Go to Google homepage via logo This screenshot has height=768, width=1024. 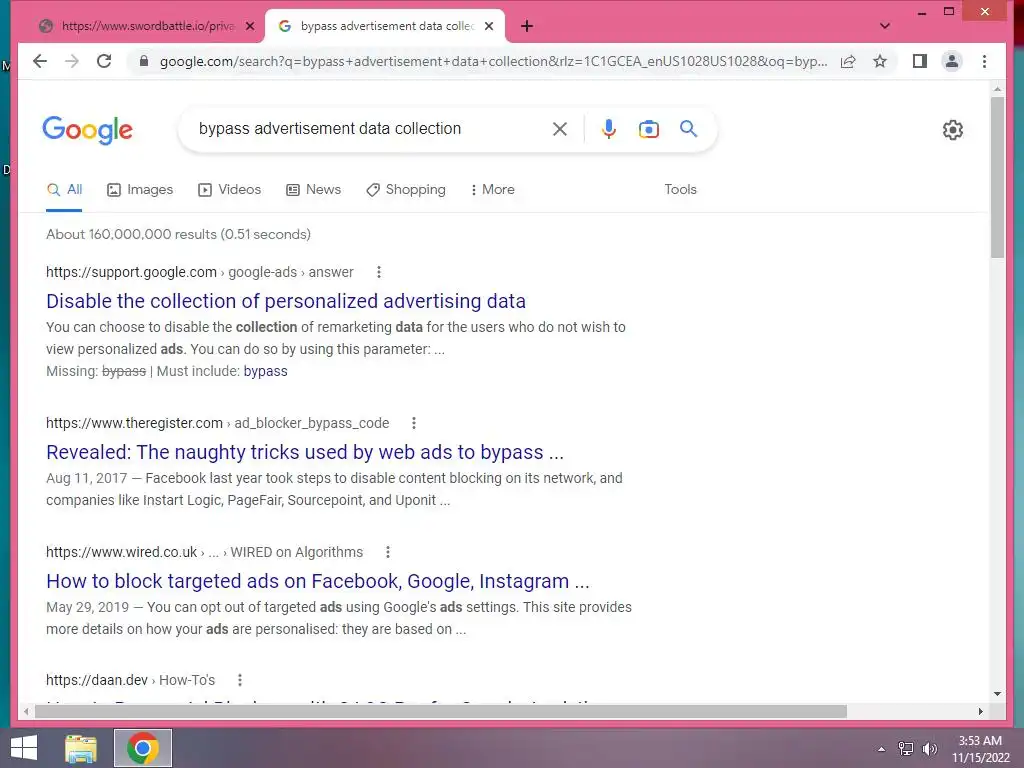tap(88, 130)
